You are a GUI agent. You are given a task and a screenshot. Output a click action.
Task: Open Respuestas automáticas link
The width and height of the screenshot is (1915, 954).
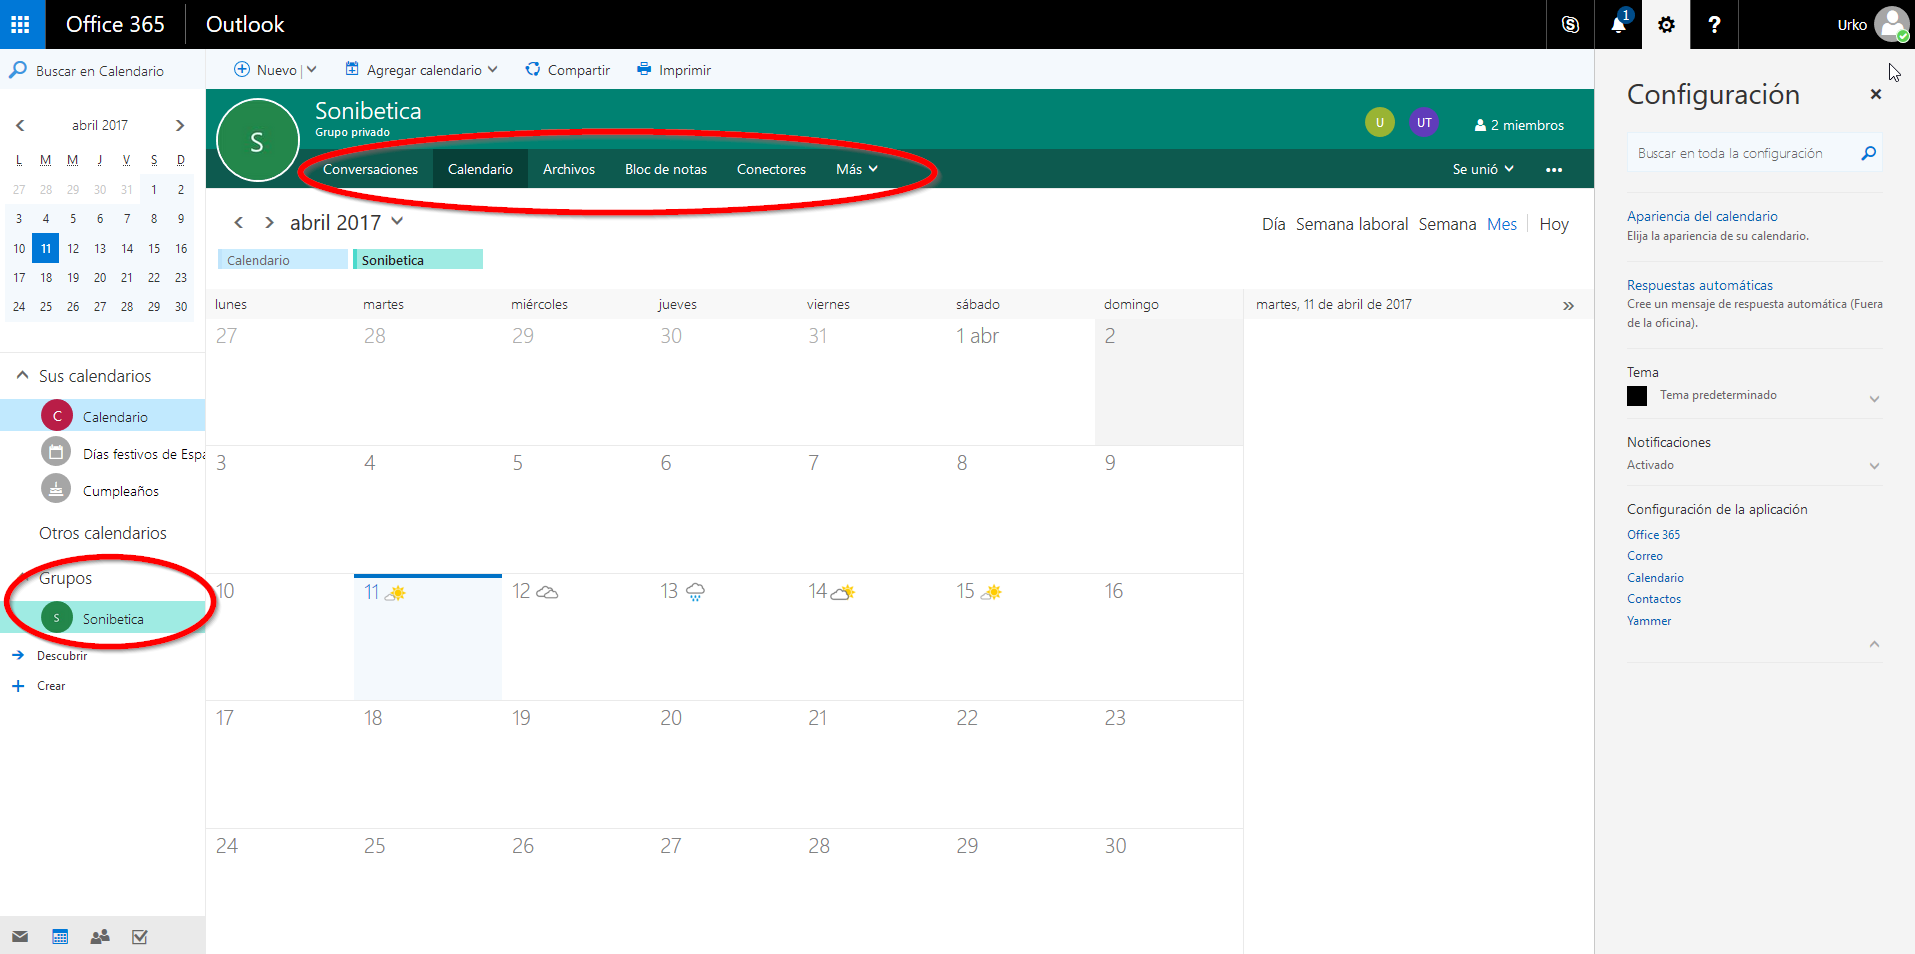point(1700,285)
